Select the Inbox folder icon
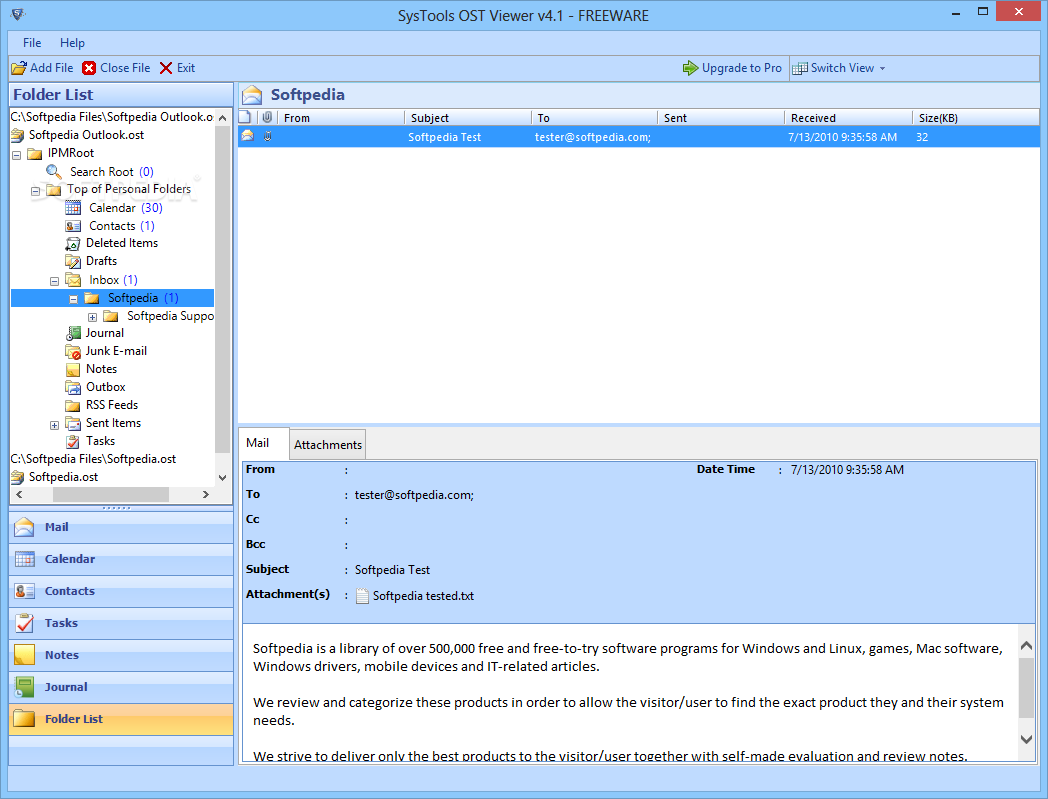The height and width of the screenshot is (799, 1048). [74, 280]
